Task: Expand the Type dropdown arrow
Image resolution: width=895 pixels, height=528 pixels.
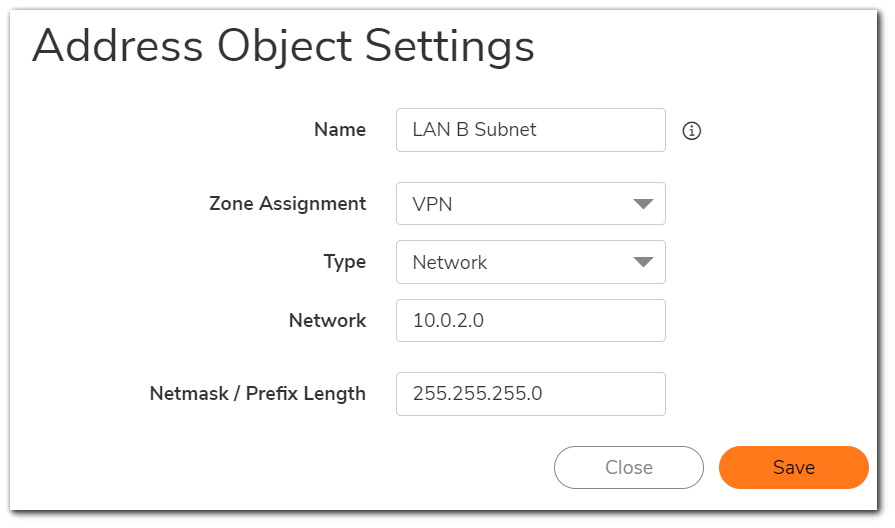Action: click(643, 262)
